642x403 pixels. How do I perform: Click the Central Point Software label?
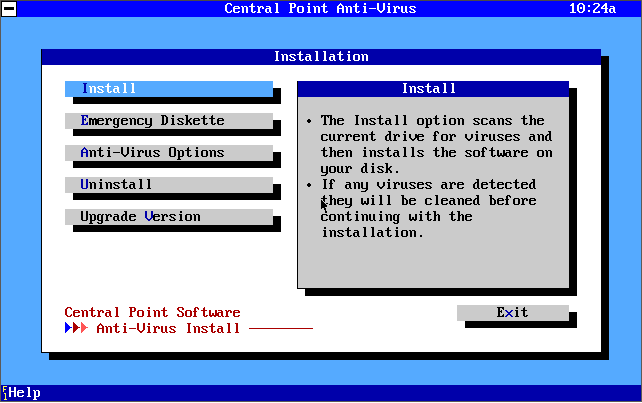(x=152, y=312)
